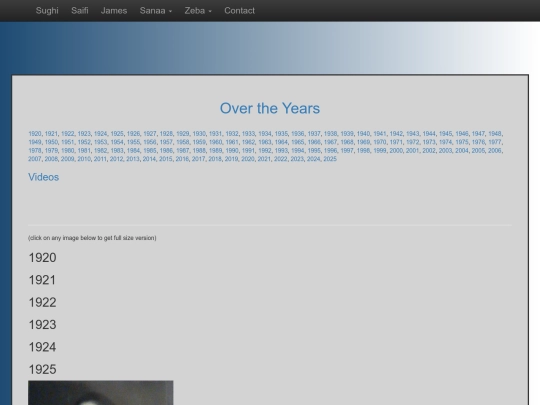Go to the 1947 year link
The width and height of the screenshot is (540, 405).
[478, 134]
